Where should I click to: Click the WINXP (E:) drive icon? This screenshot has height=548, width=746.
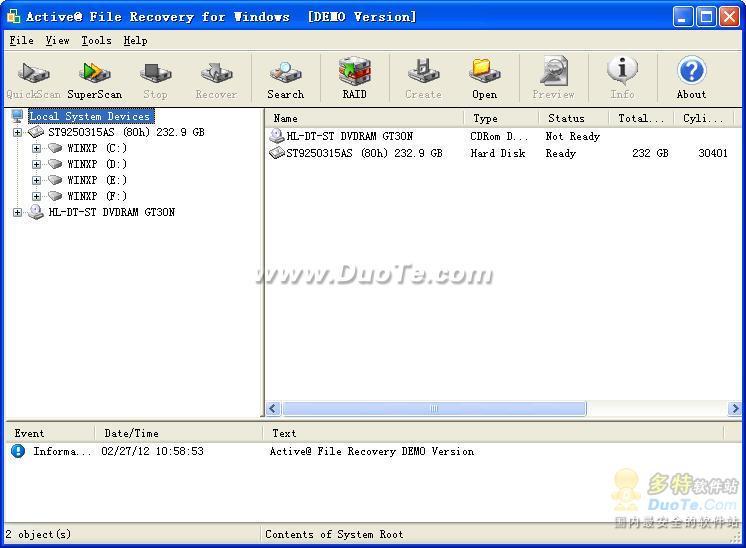(x=55, y=180)
